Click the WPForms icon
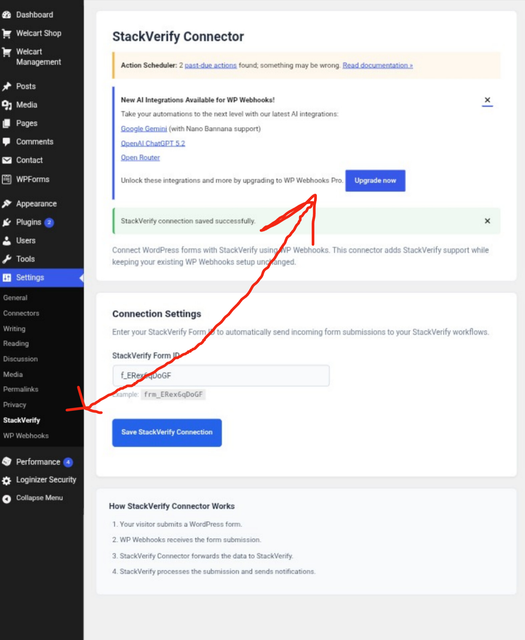Image resolution: width=525 pixels, height=640 pixels. pos(7,179)
